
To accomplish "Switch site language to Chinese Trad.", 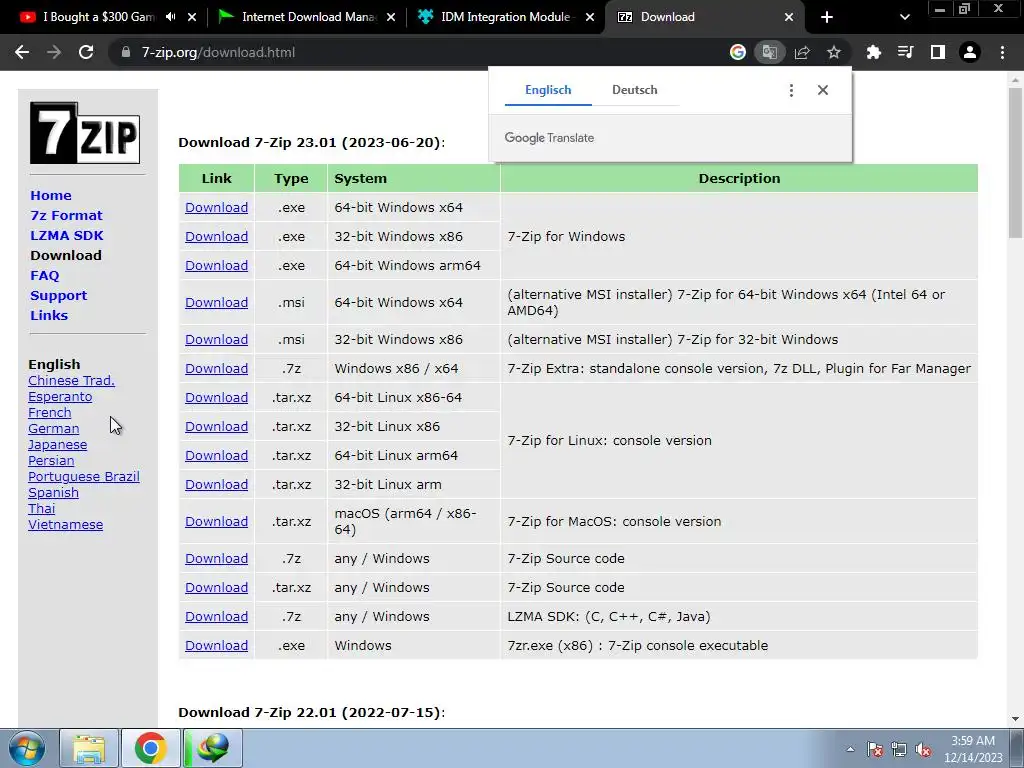I will coord(71,381).
